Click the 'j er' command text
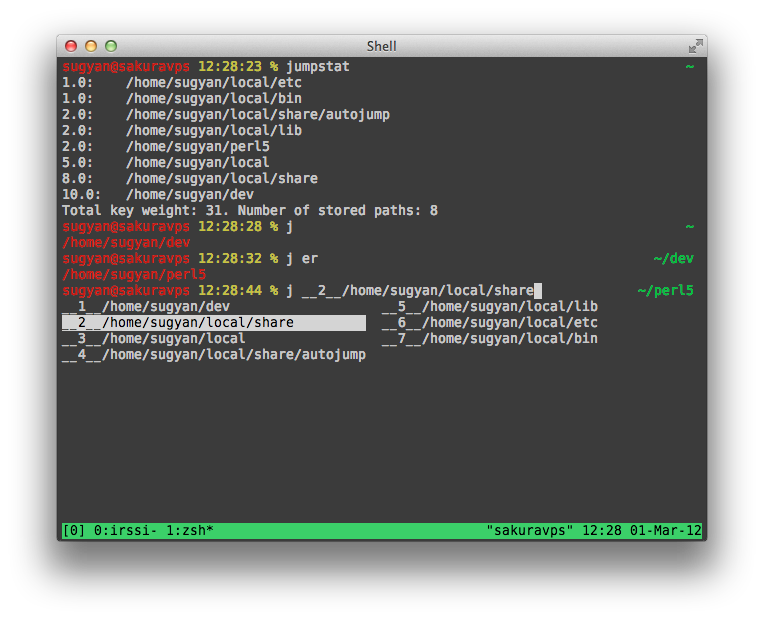764x620 pixels. [x=302, y=258]
